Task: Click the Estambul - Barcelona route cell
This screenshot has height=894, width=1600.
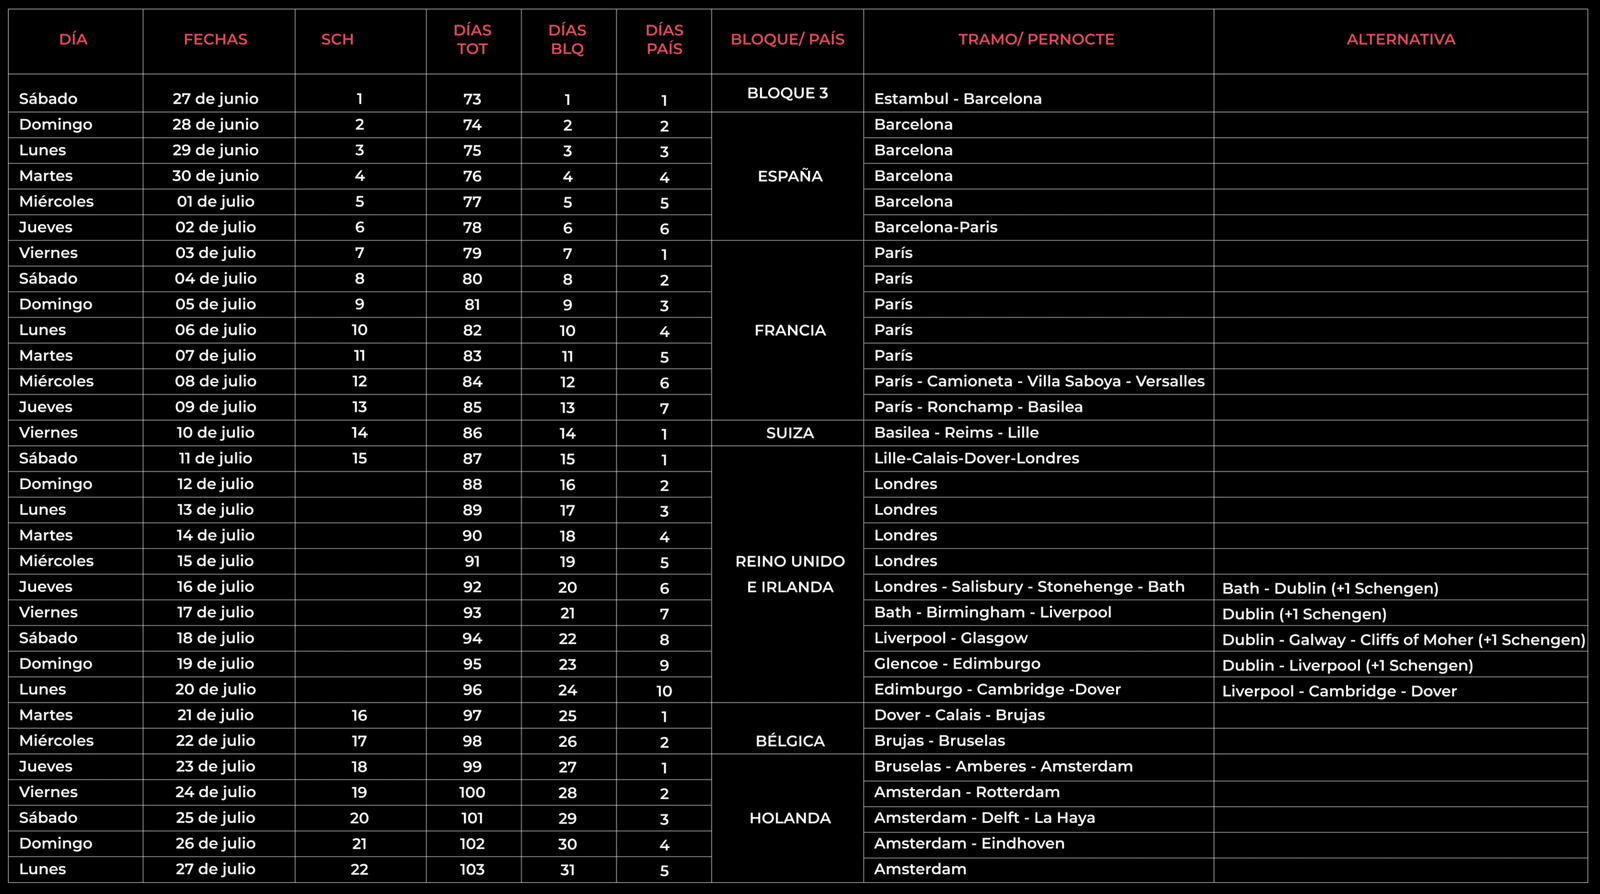Action: click(957, 99)
